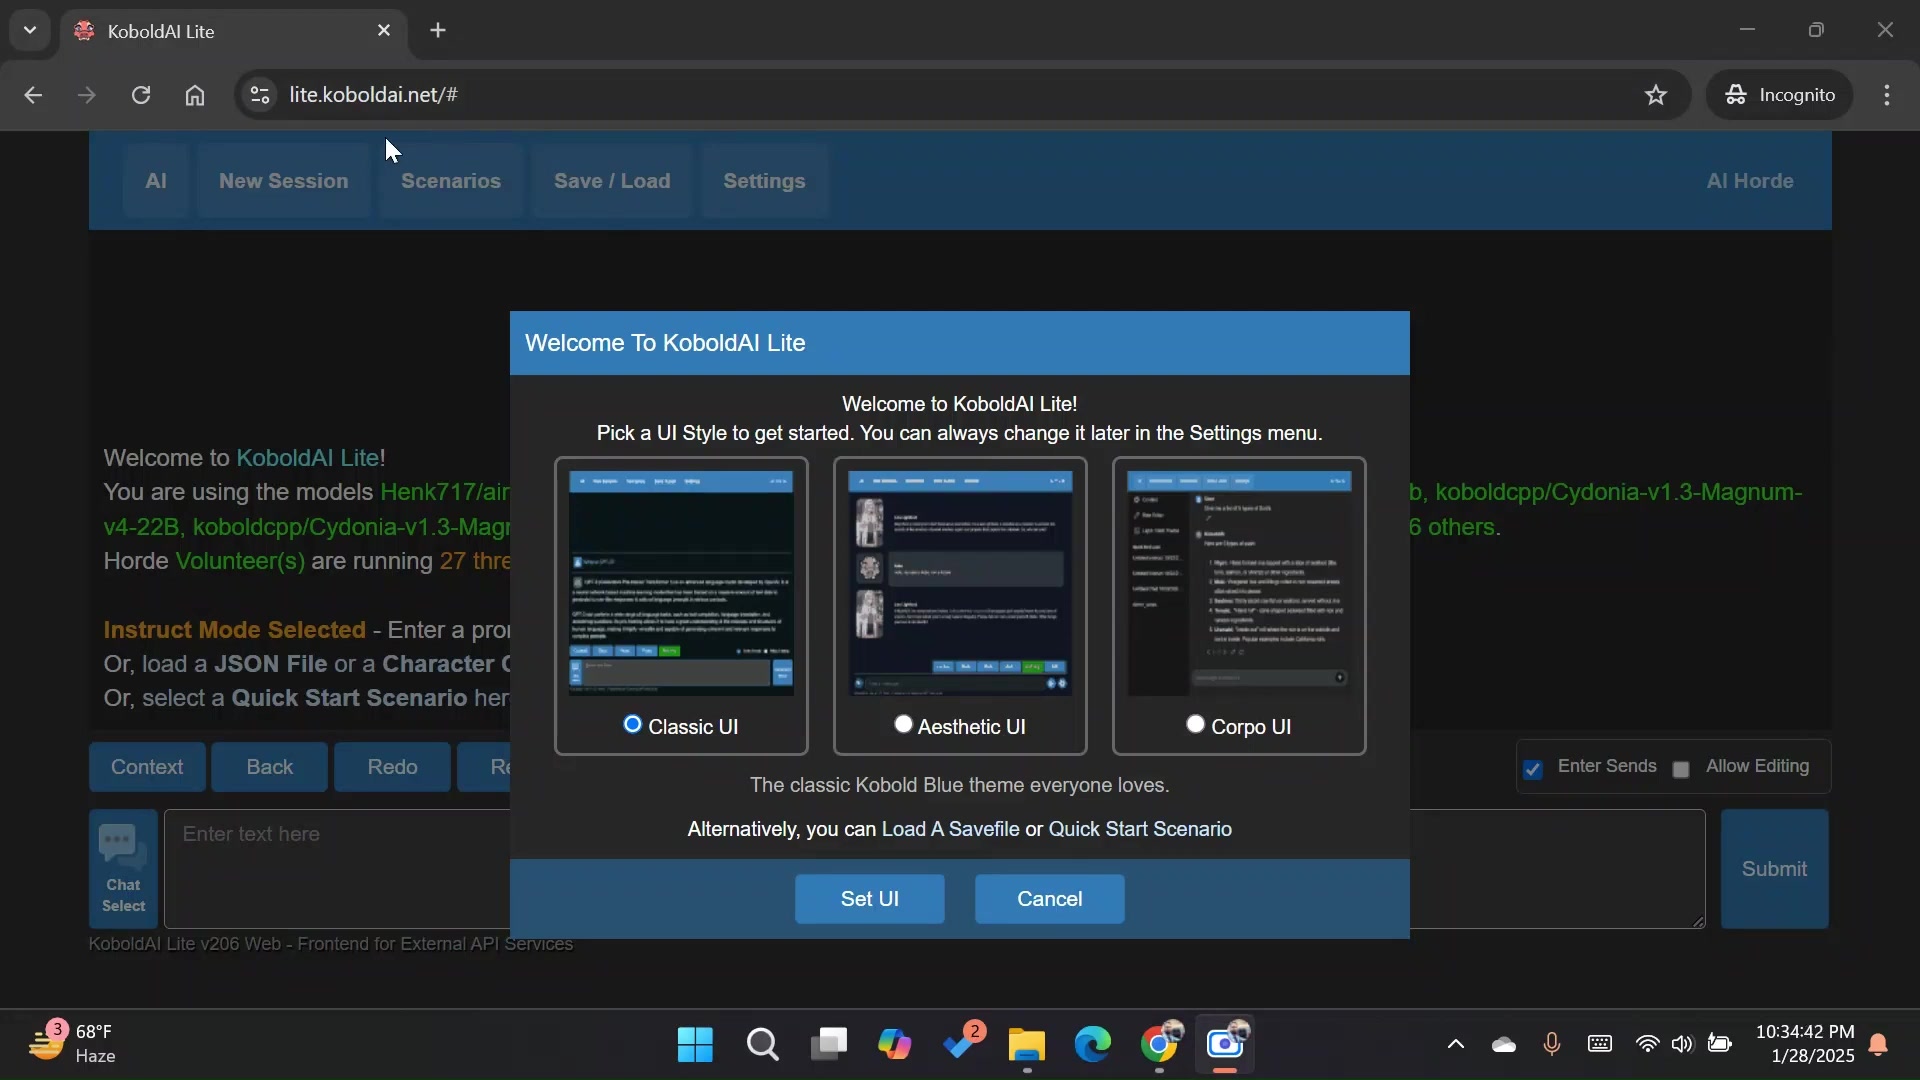Open the Scenarios menu

point(451,181)
